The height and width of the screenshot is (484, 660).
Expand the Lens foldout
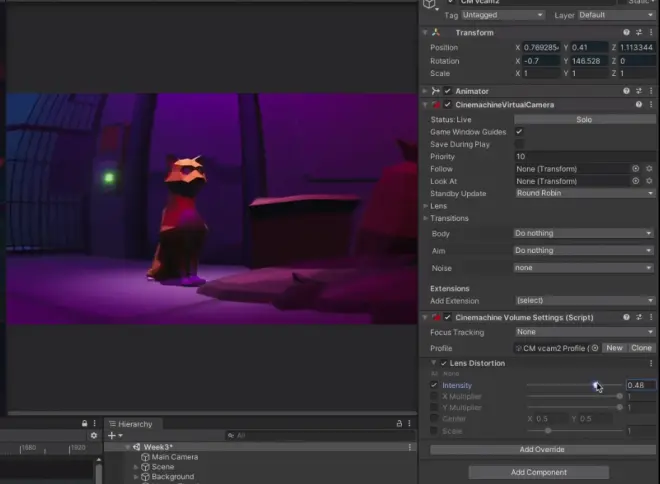(426, 206)
